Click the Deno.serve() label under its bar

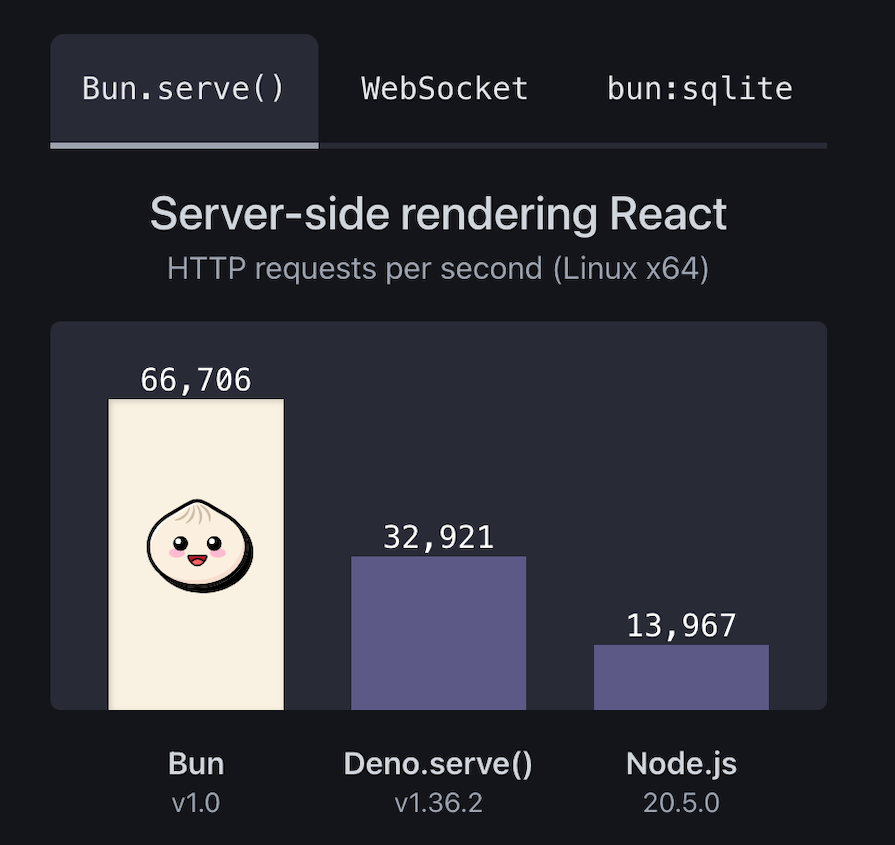(438, 763)
